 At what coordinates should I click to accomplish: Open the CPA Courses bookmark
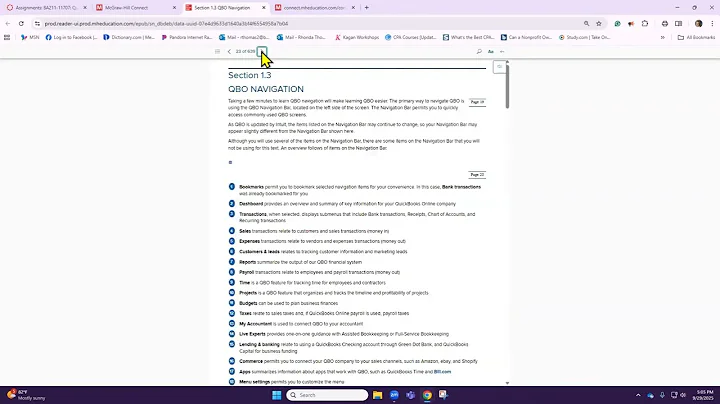(411, 37)
